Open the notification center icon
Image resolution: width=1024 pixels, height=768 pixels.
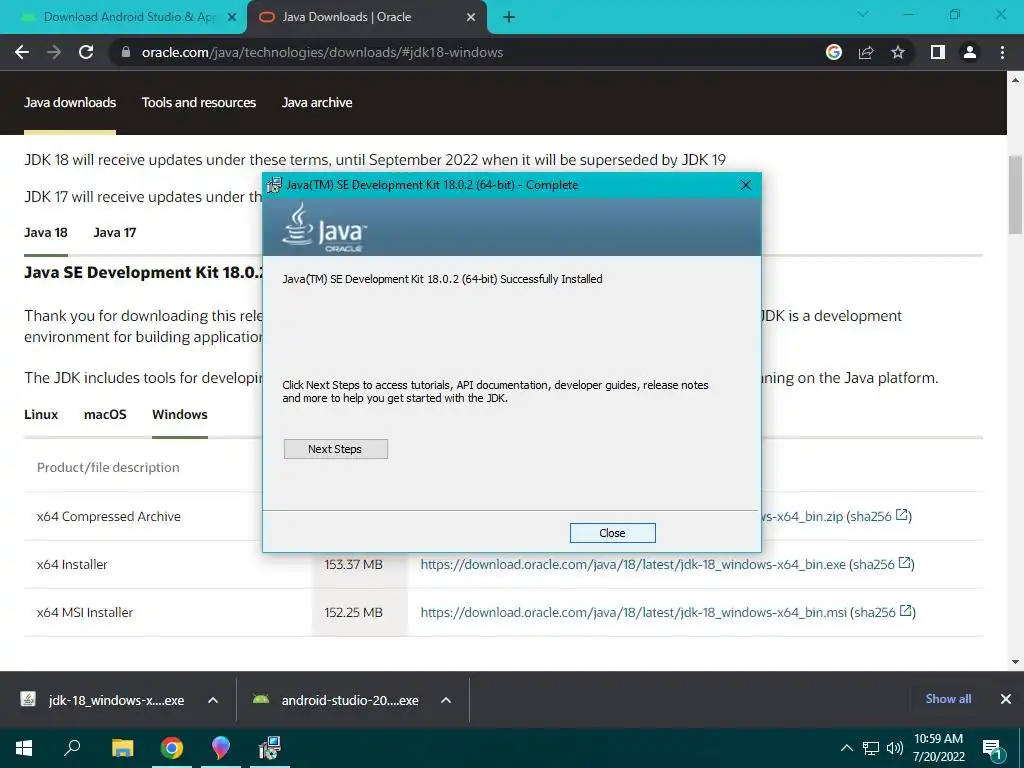point(993,749)
